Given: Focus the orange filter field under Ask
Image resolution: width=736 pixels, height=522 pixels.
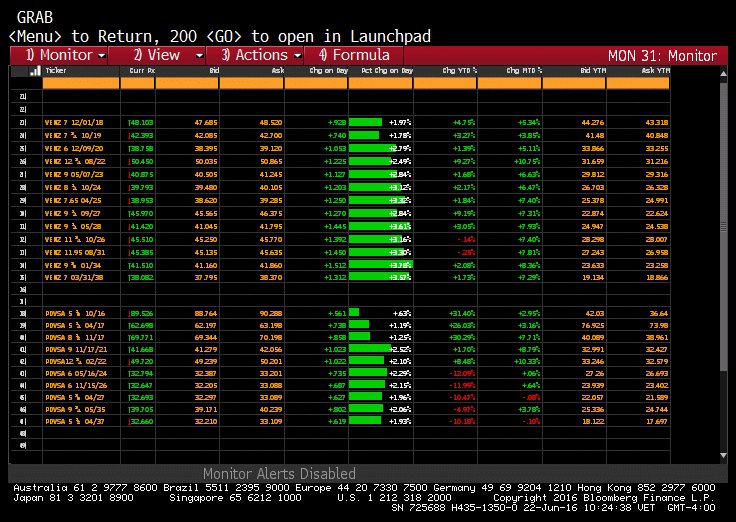Looking at the screenshot, I should pyautogui.click(x=252, y=83).
